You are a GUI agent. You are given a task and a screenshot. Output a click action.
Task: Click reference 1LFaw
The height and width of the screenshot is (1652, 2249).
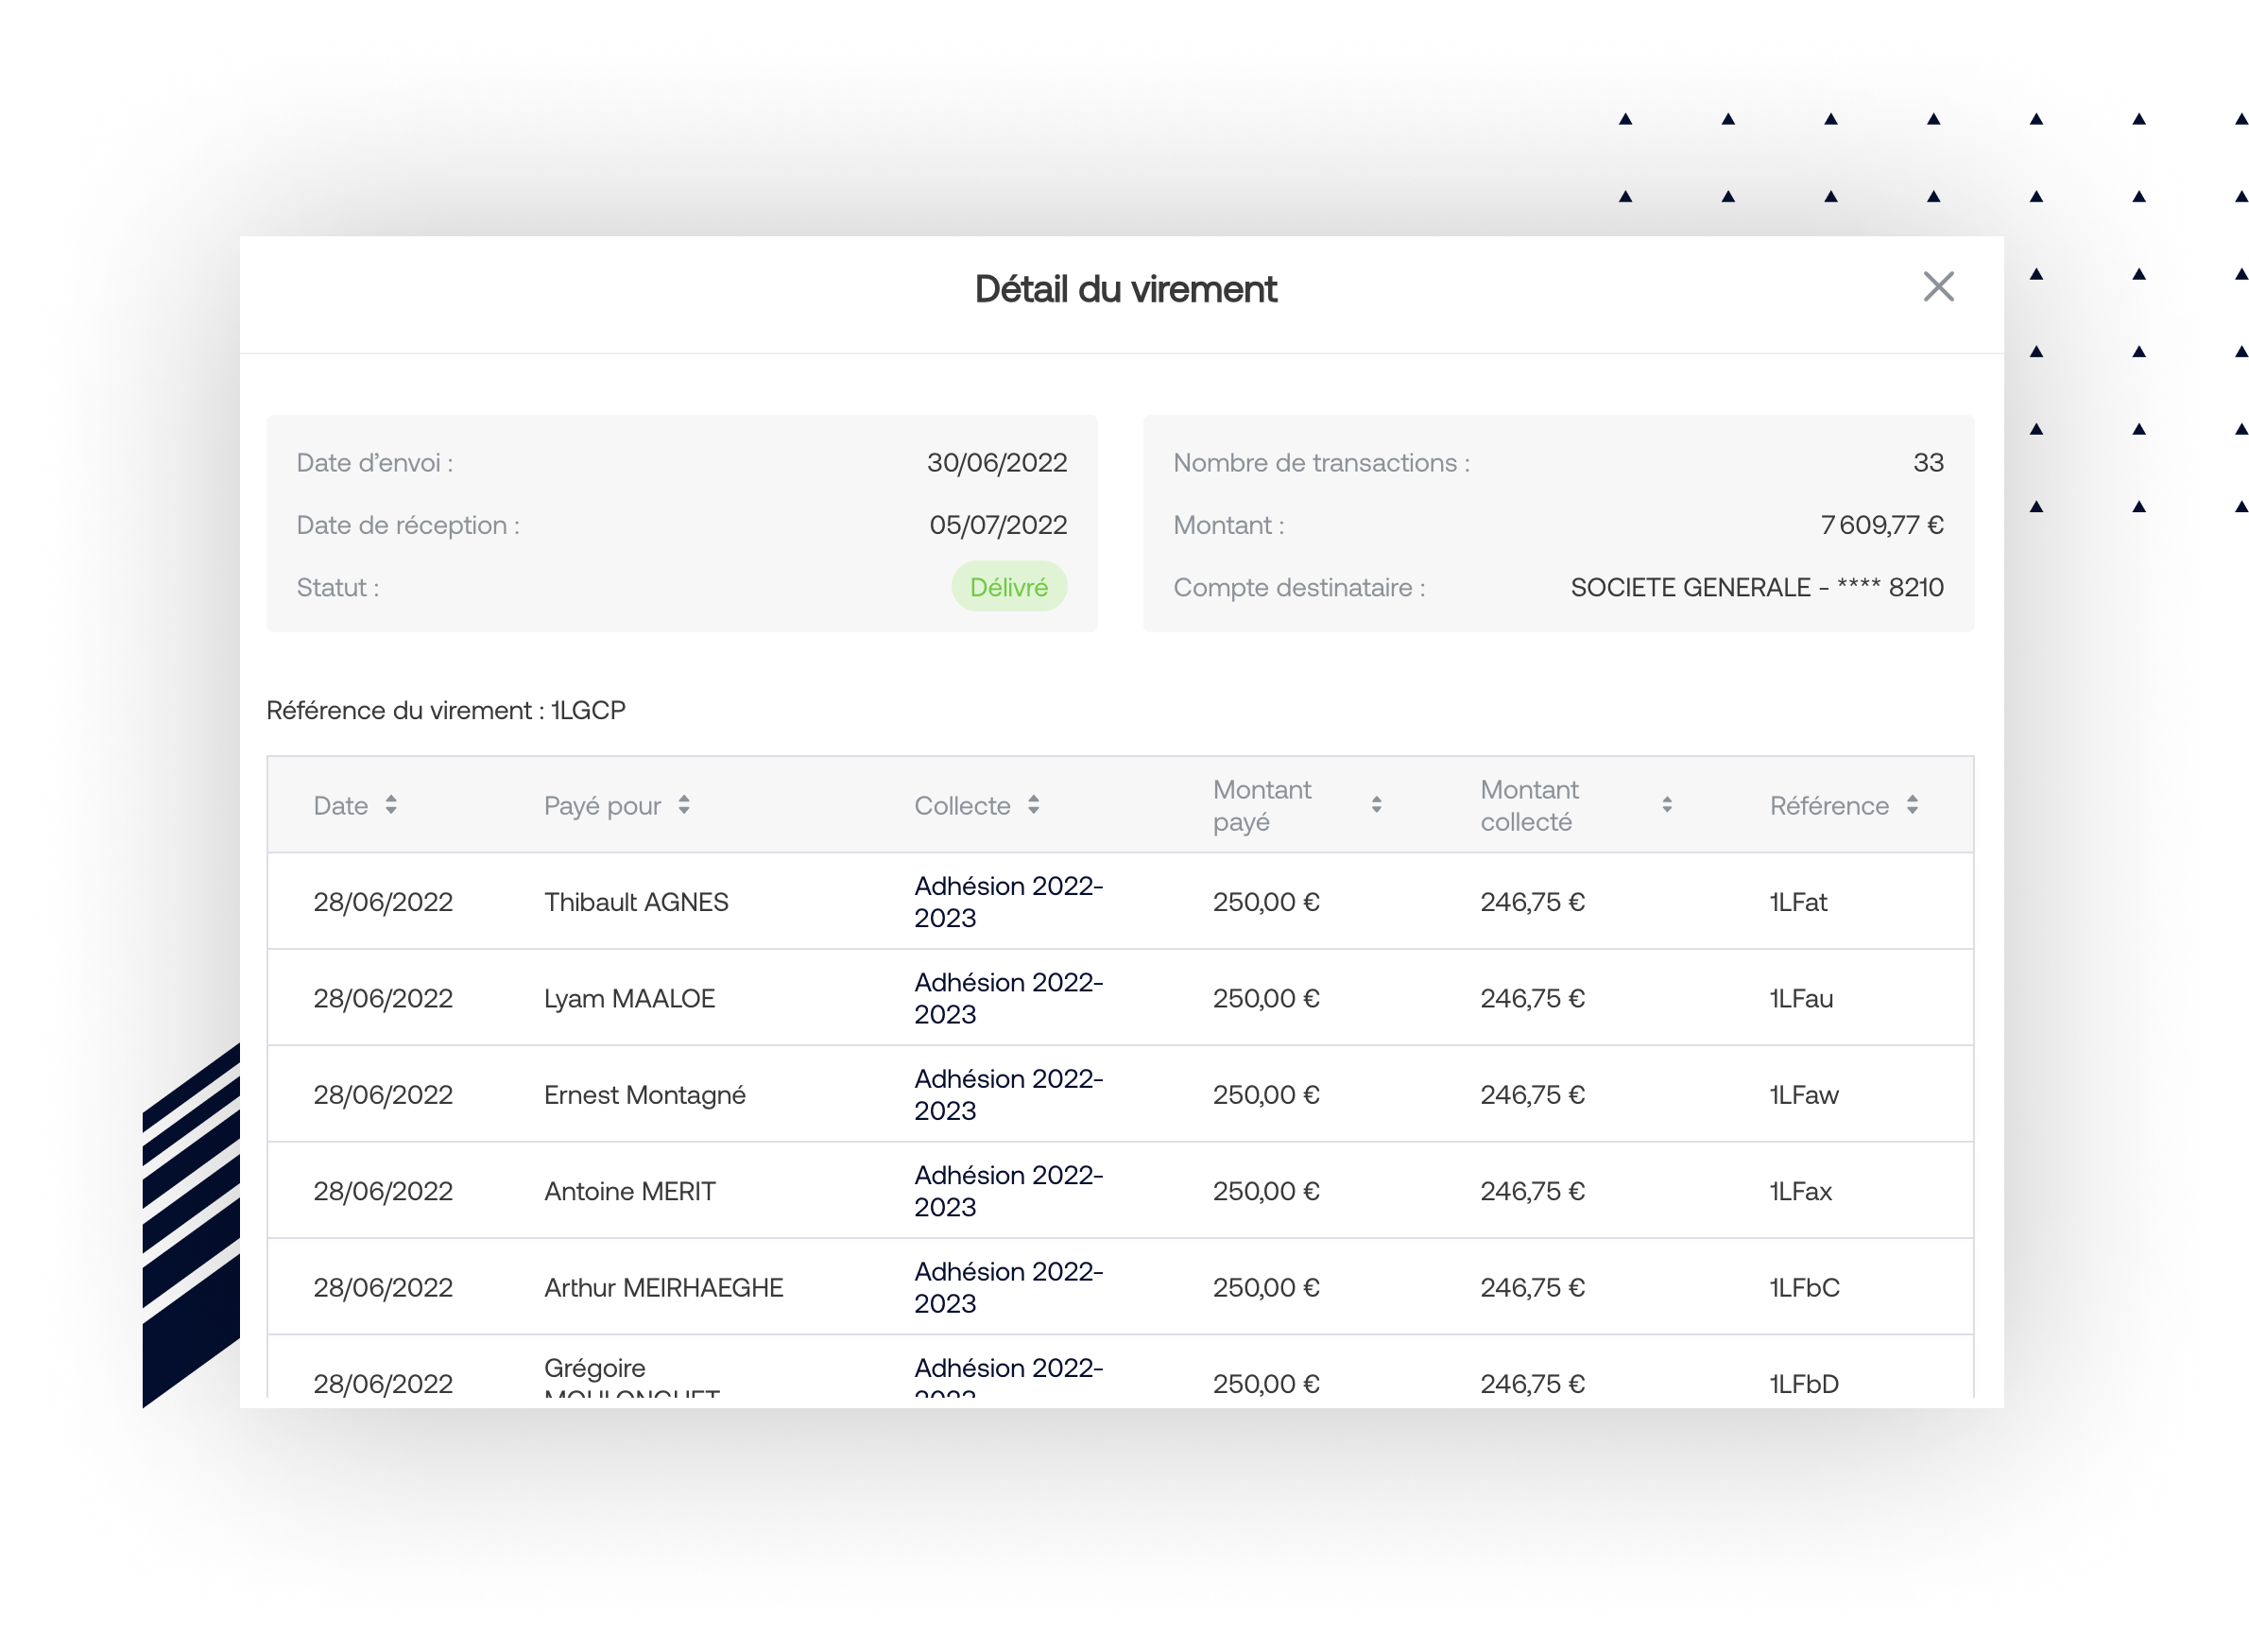pyautogui.click(x=1803, y=1094)
